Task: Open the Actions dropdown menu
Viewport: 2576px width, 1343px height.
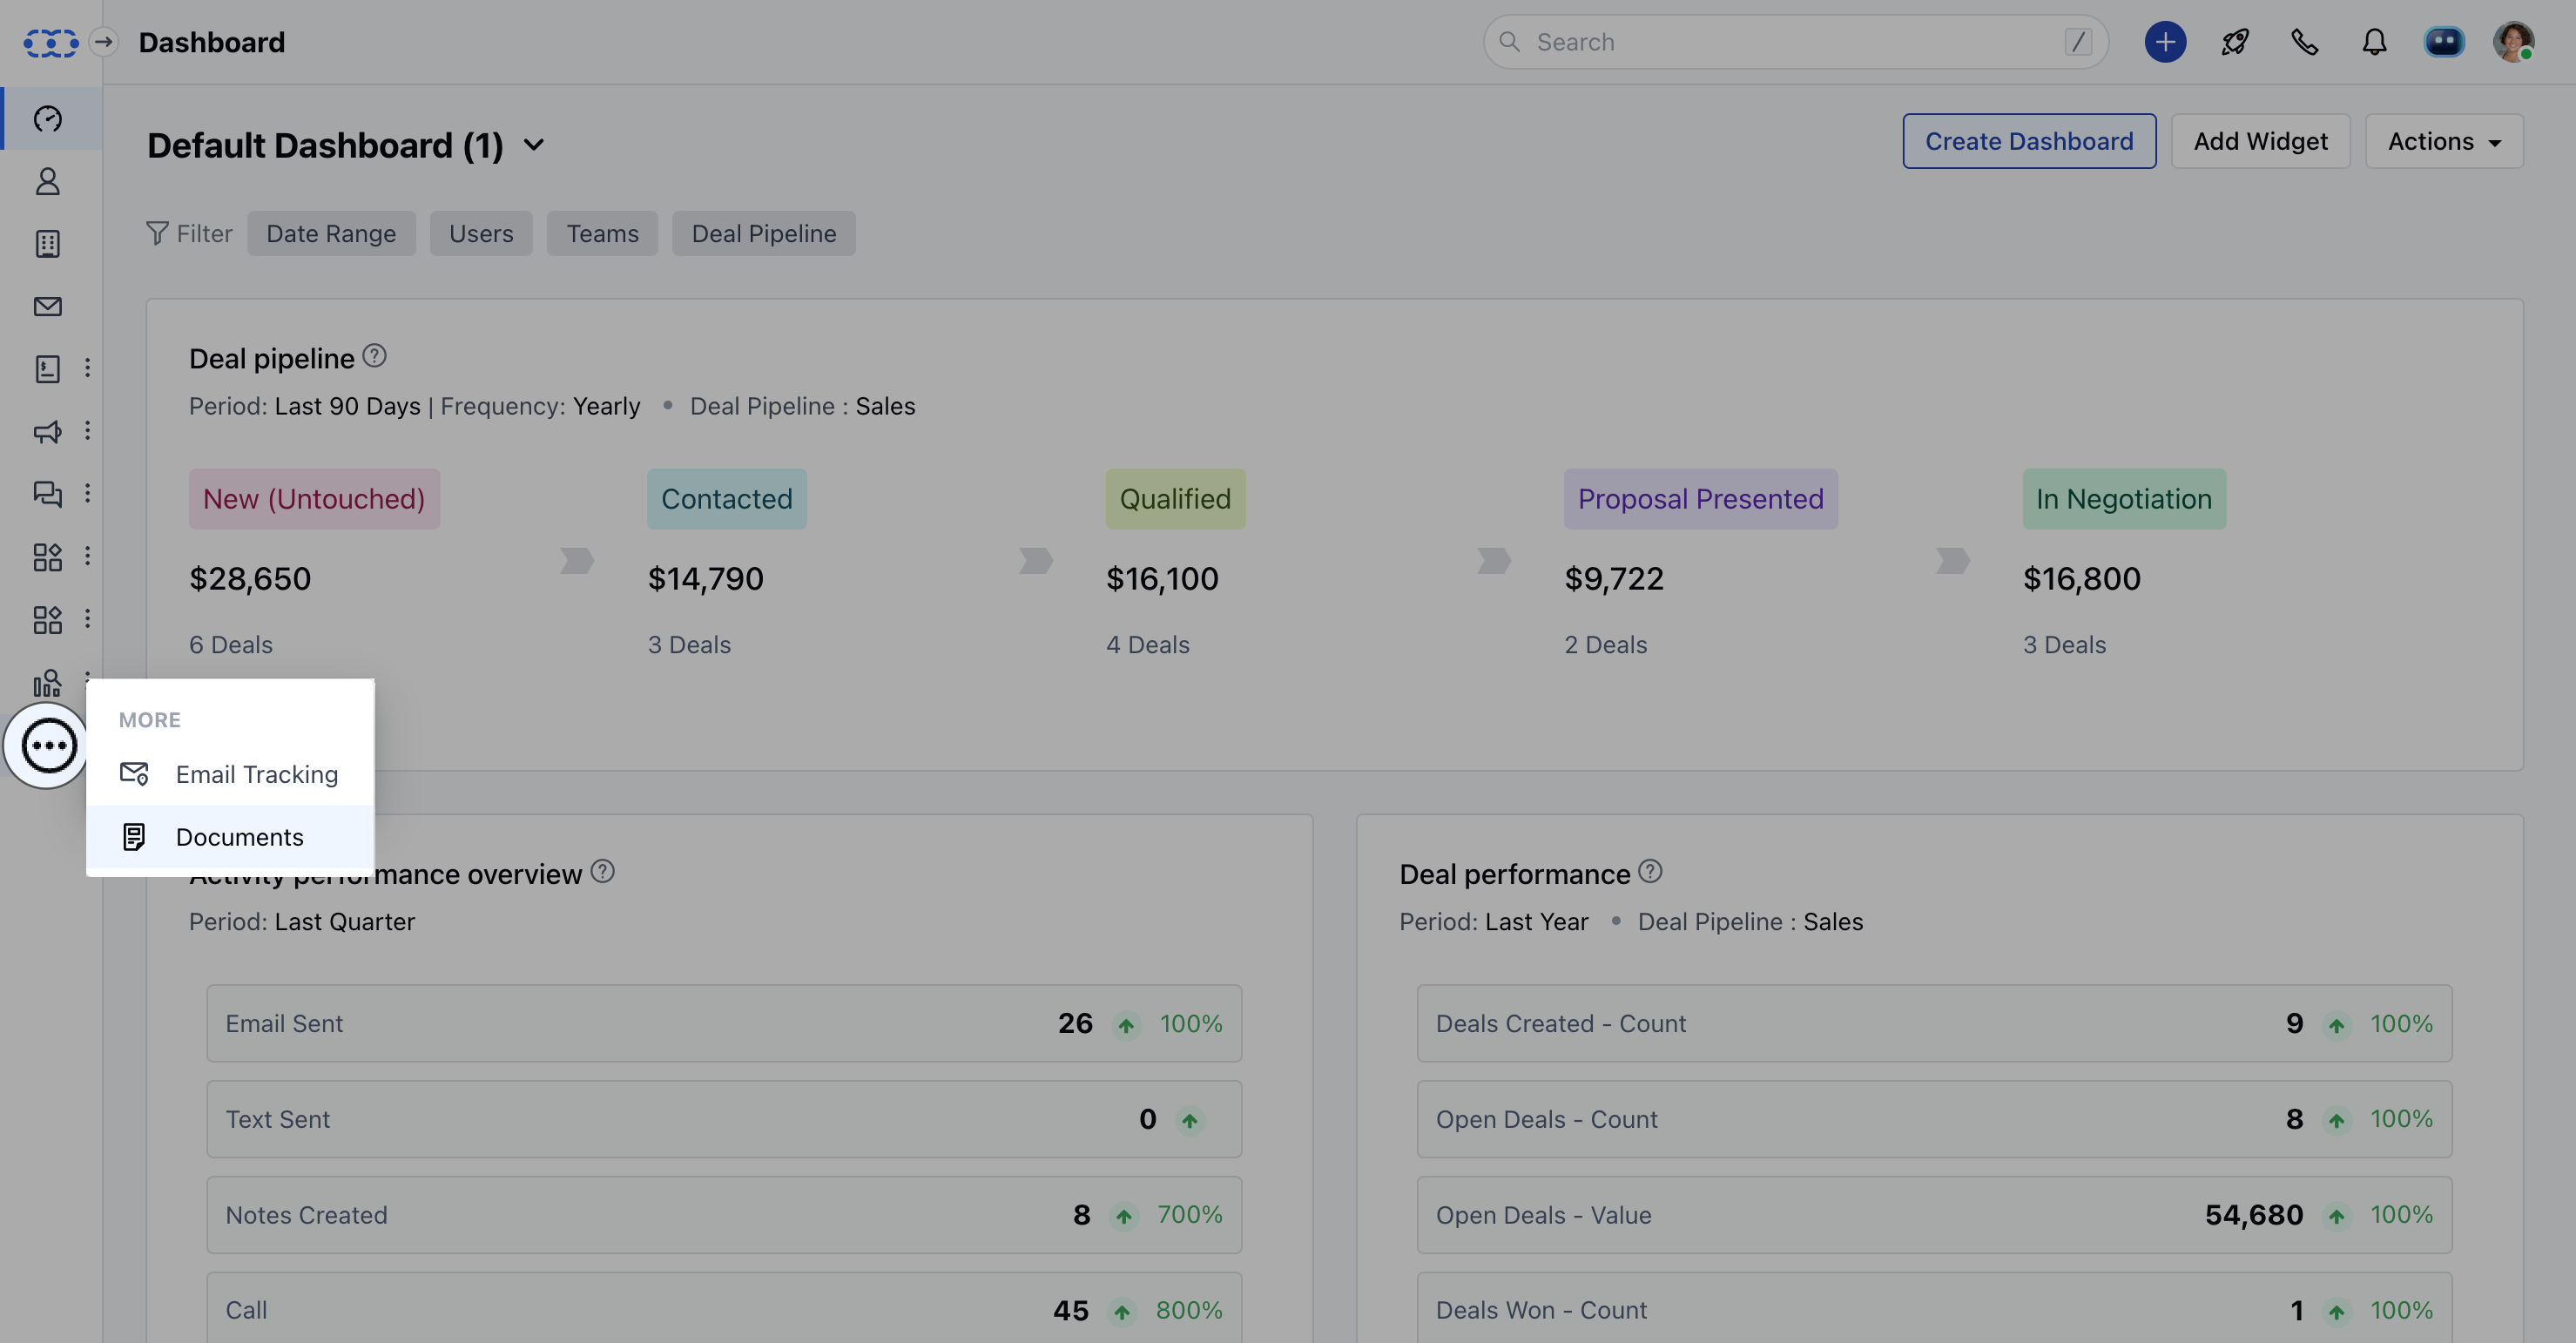Action: (x=2442, y=141)
